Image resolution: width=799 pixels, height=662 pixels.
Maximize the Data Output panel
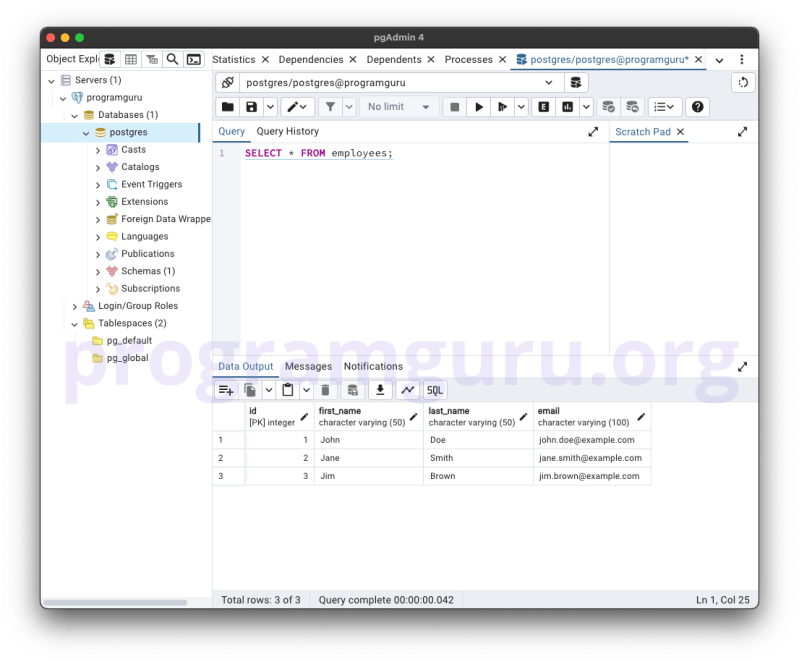click(742, 366)
